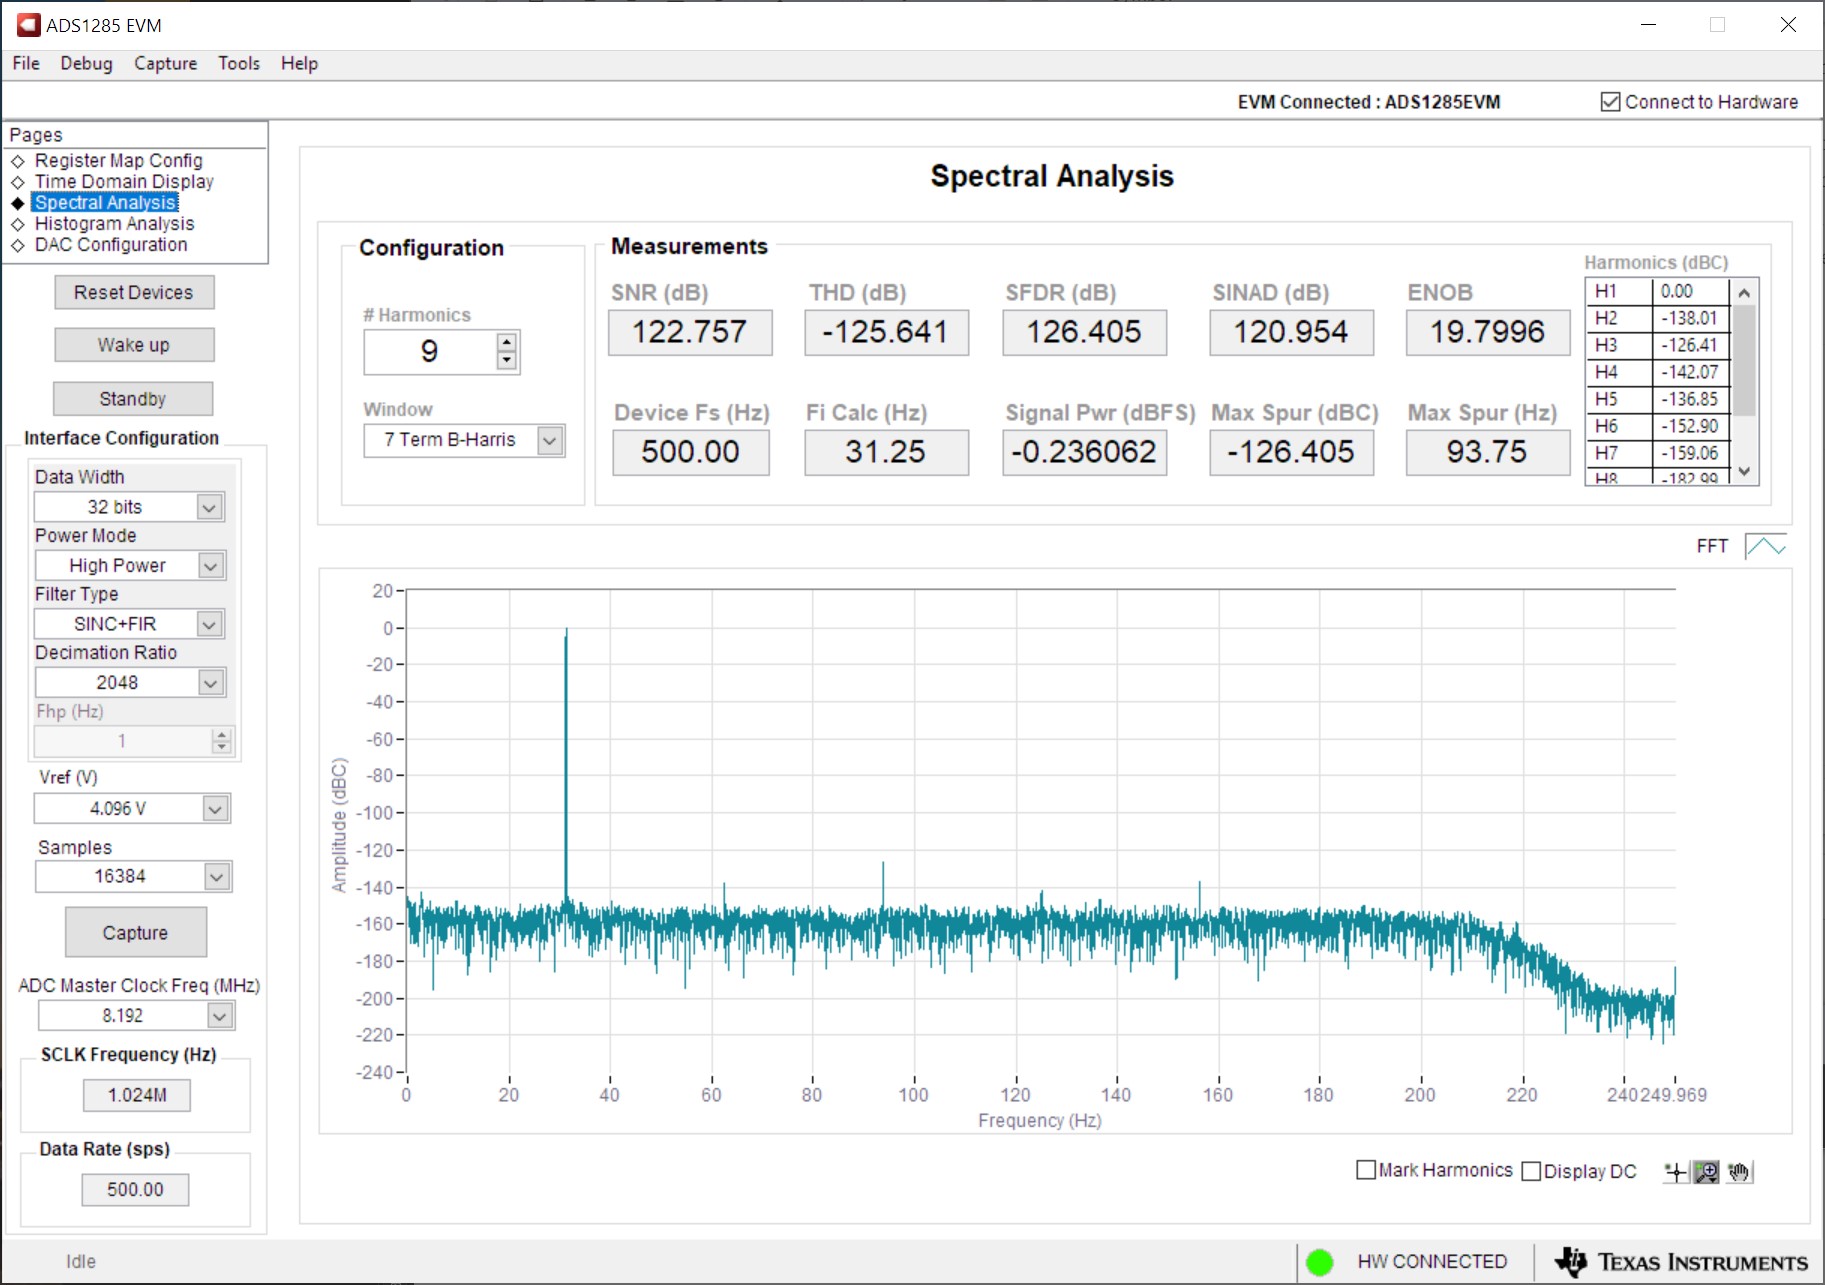Image resolution: width=1825 pixels, height=1285 pixels.
Task: Click the Signal Pwr (dBFS) field
Action: pyautogui.click(x=1084, y=452)
